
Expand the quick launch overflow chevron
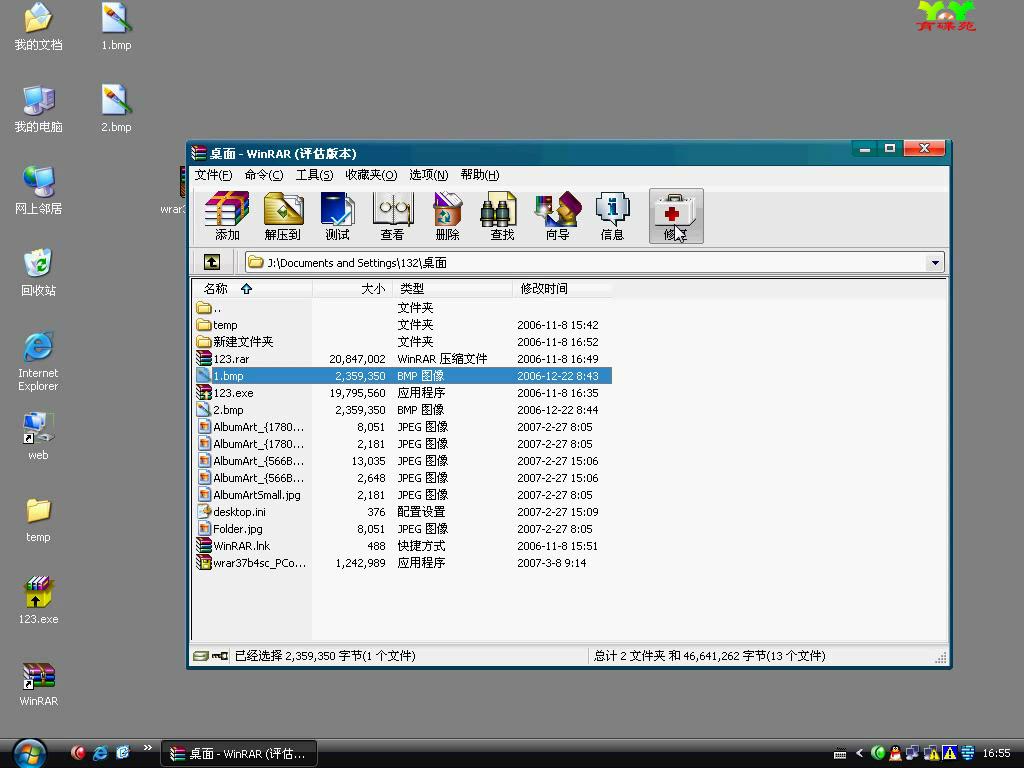[148, 748]
